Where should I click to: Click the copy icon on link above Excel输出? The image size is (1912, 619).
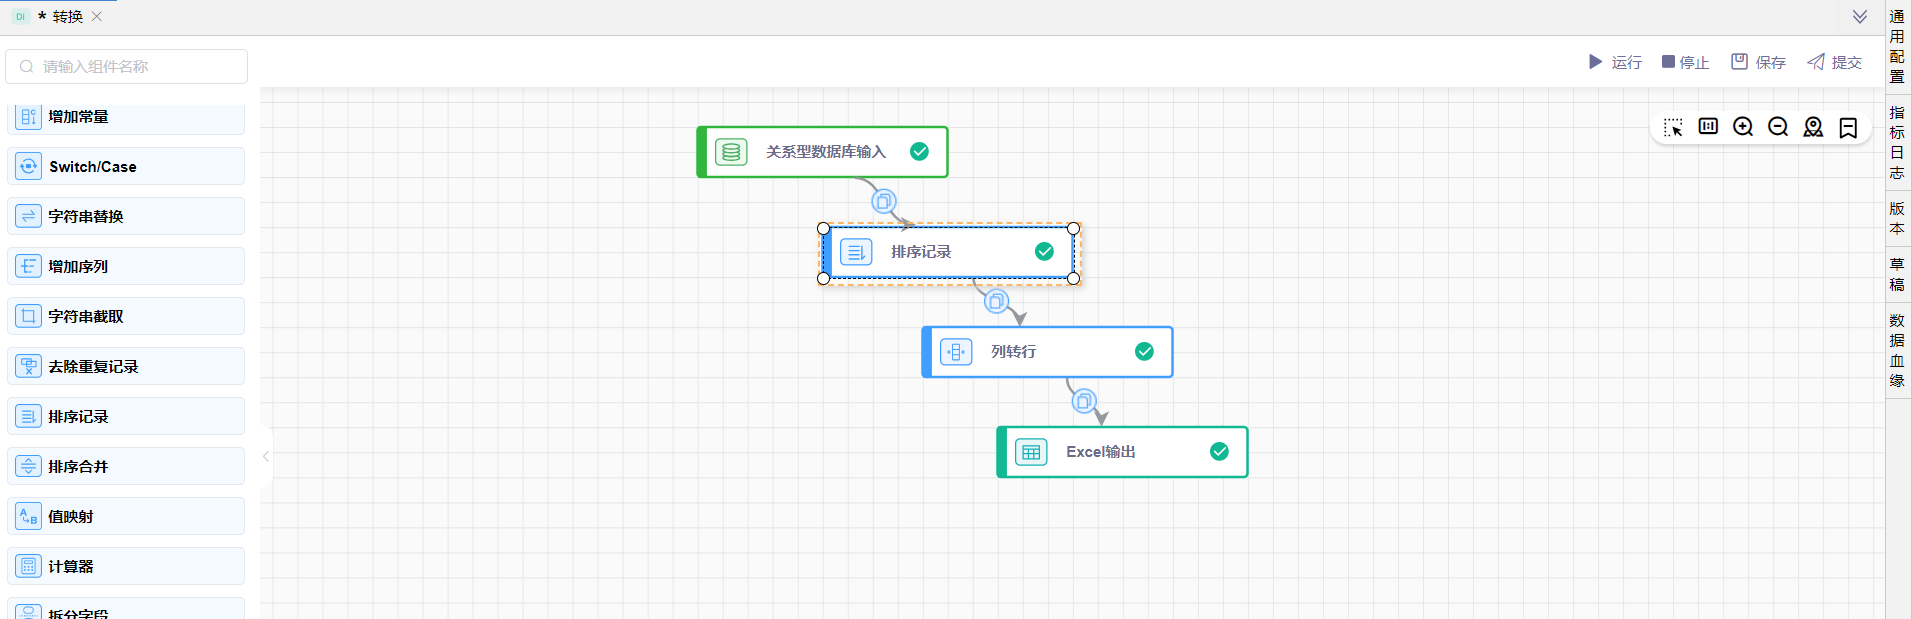[1084, 402]
